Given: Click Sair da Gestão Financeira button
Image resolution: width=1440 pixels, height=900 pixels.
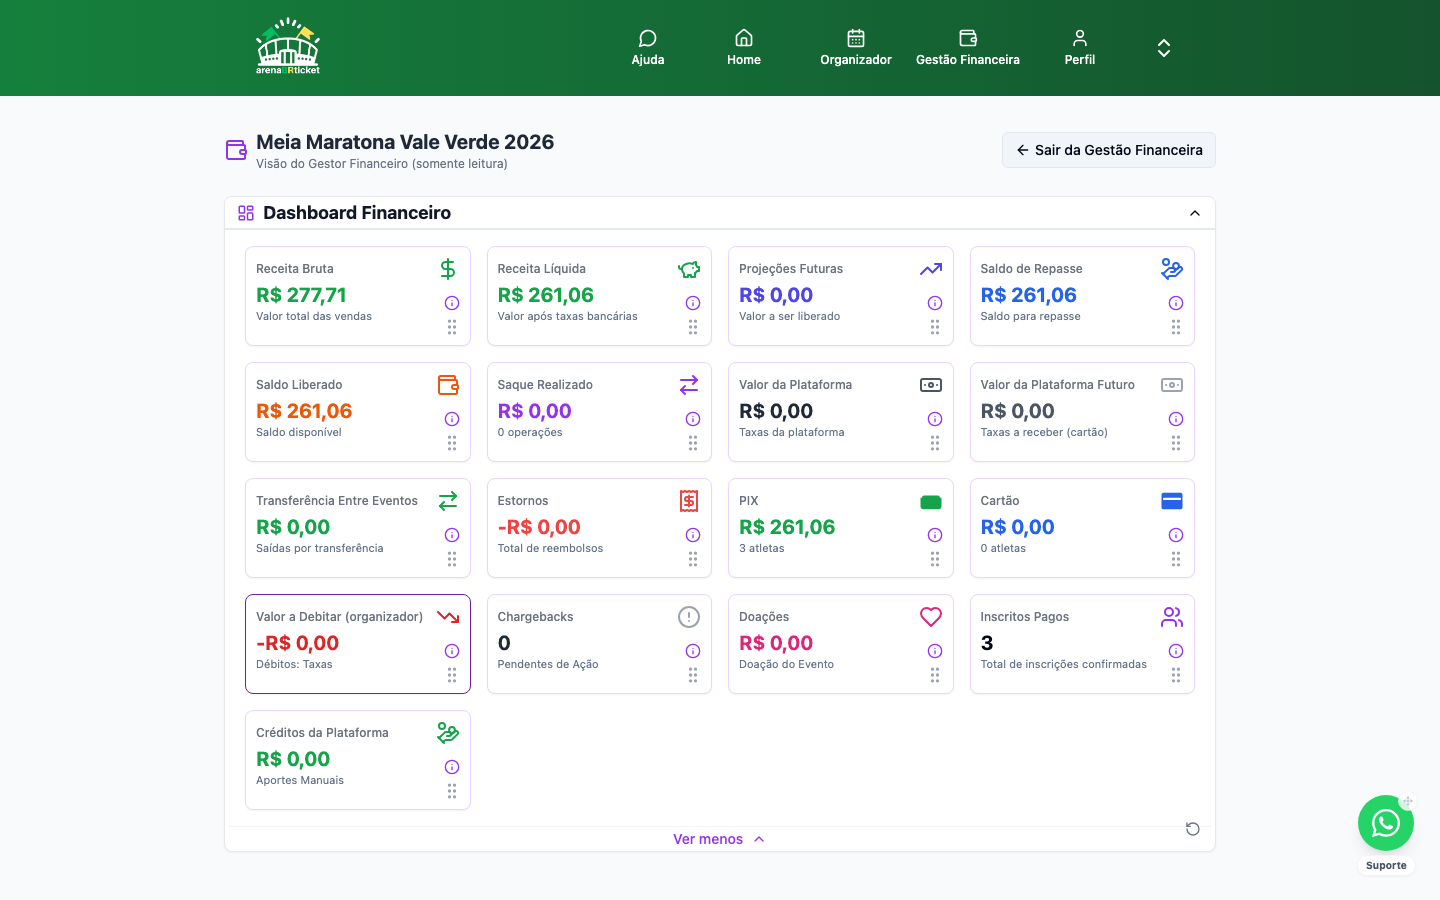Looking at the screenshot, I should click(x=1109, y=150).
